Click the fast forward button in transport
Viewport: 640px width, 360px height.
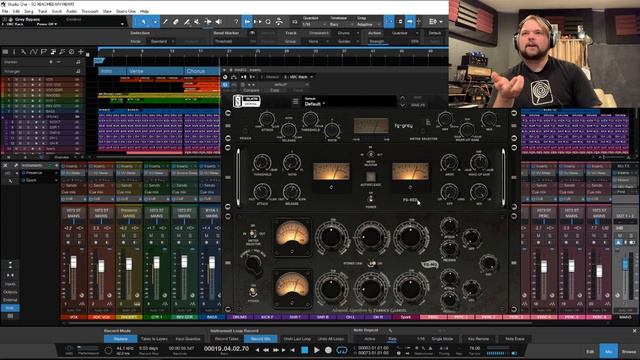(276, 350)
